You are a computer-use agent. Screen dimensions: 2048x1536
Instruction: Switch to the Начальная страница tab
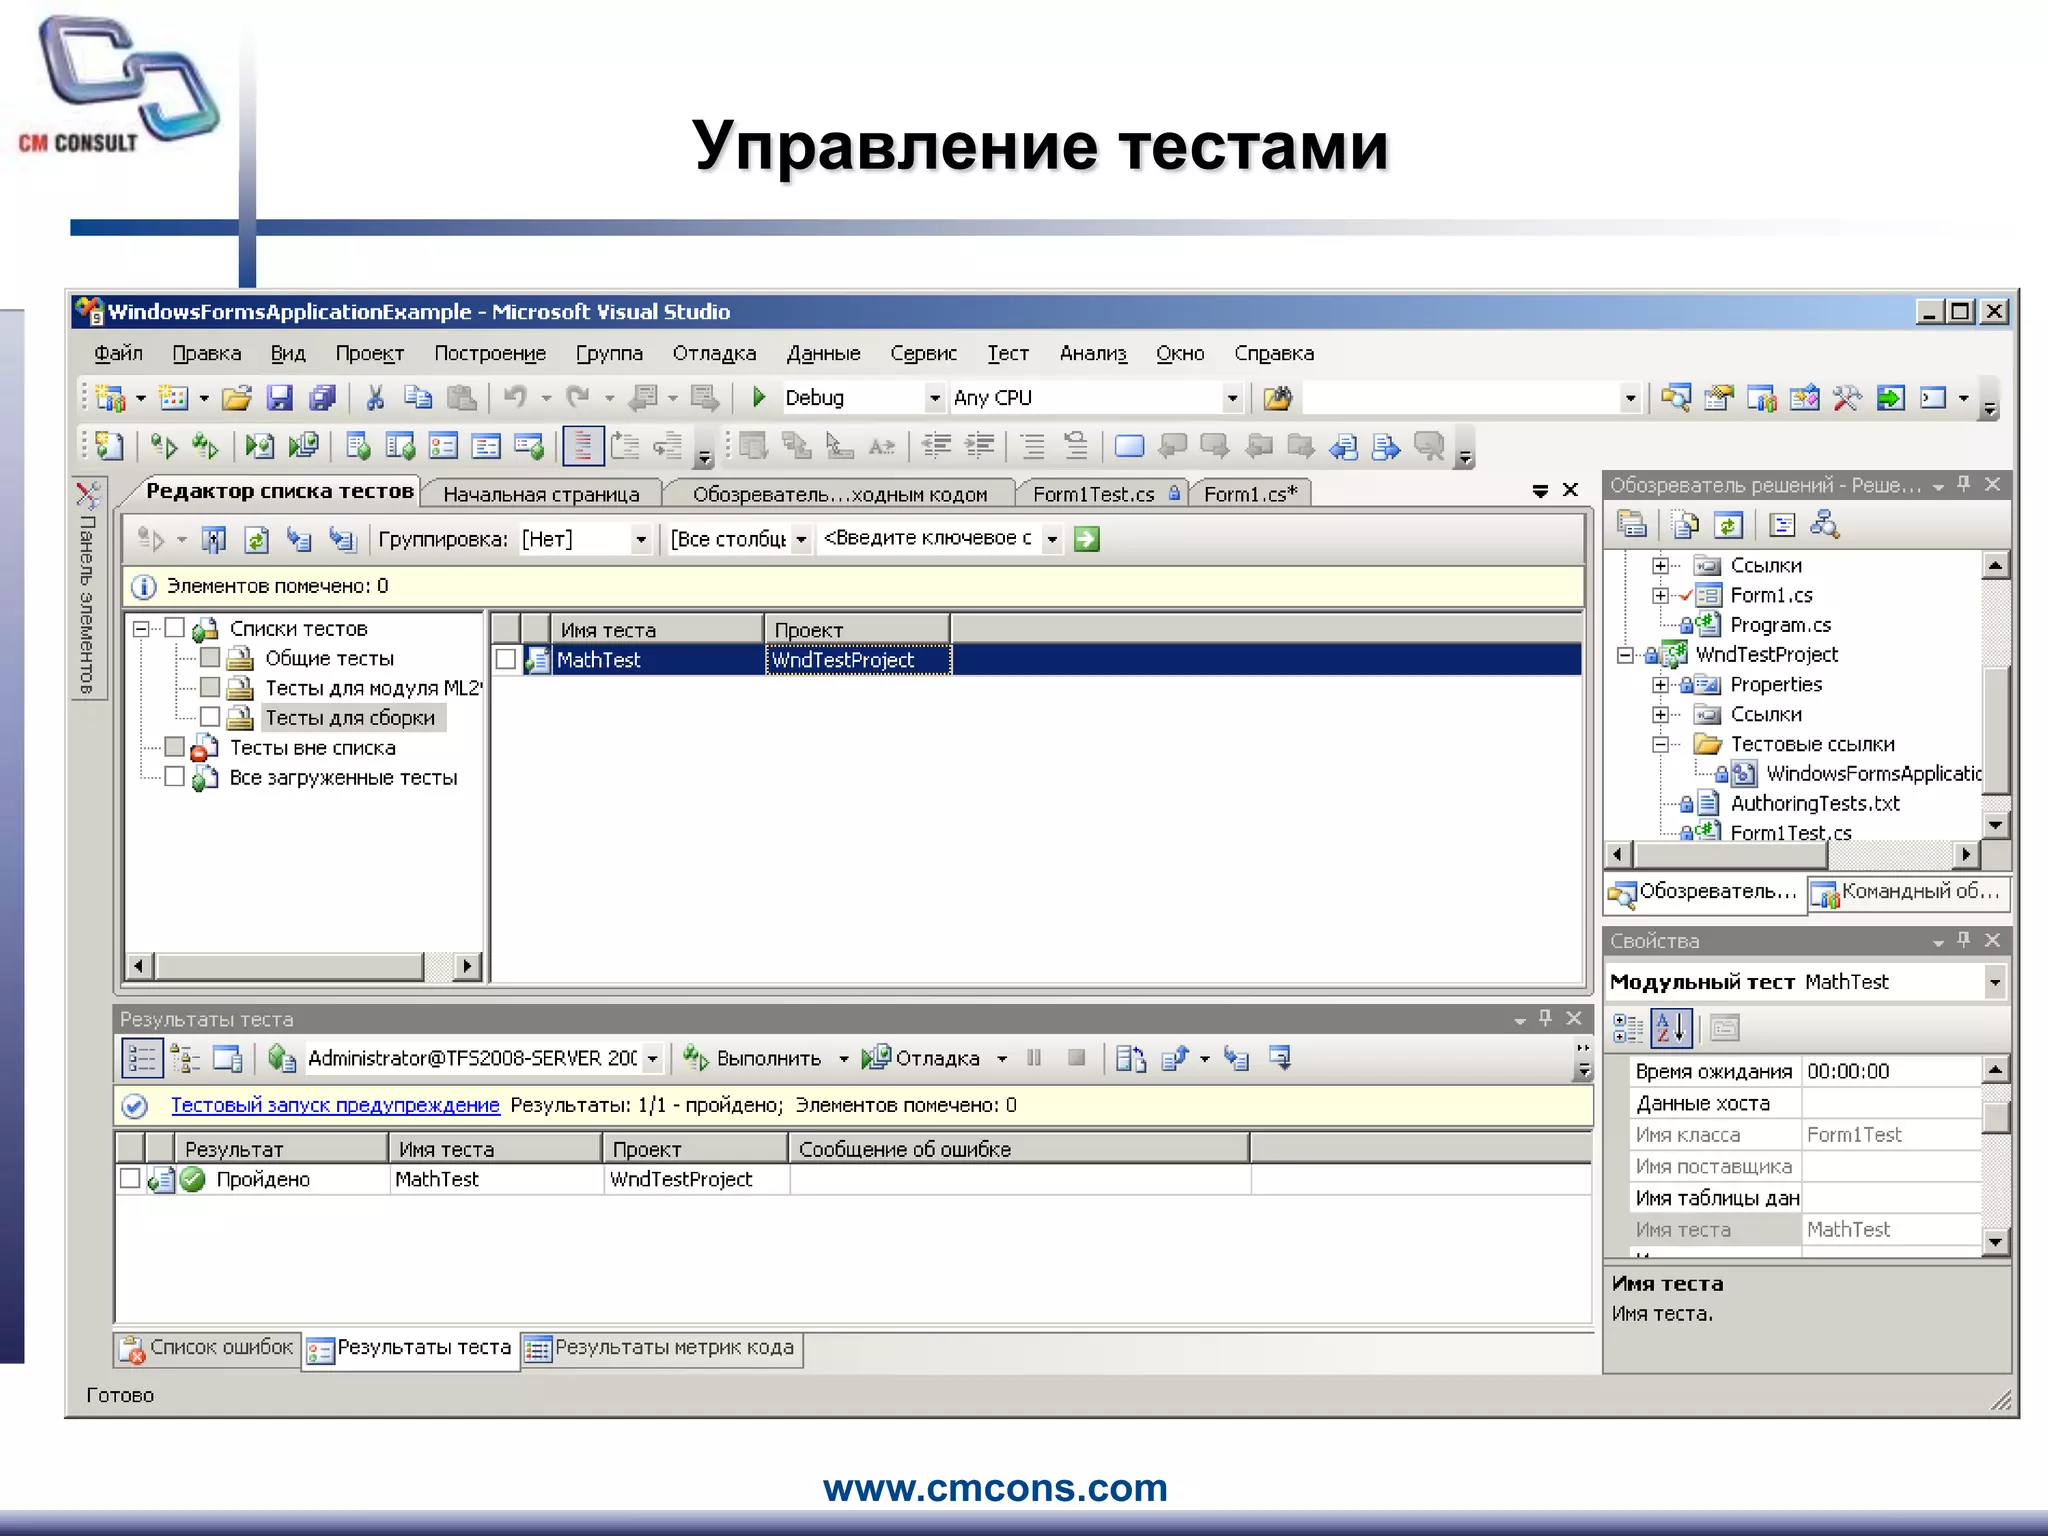[541, 494]
